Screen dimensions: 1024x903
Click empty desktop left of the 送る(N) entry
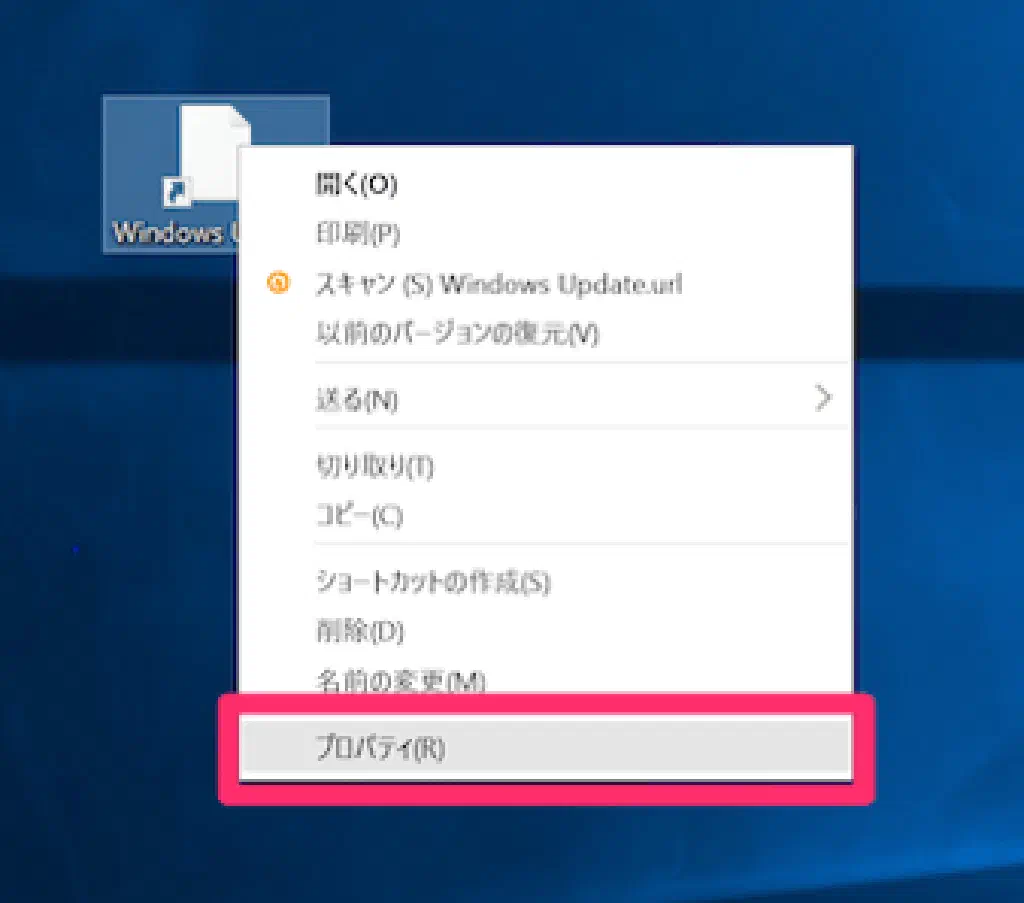point(120,400)
